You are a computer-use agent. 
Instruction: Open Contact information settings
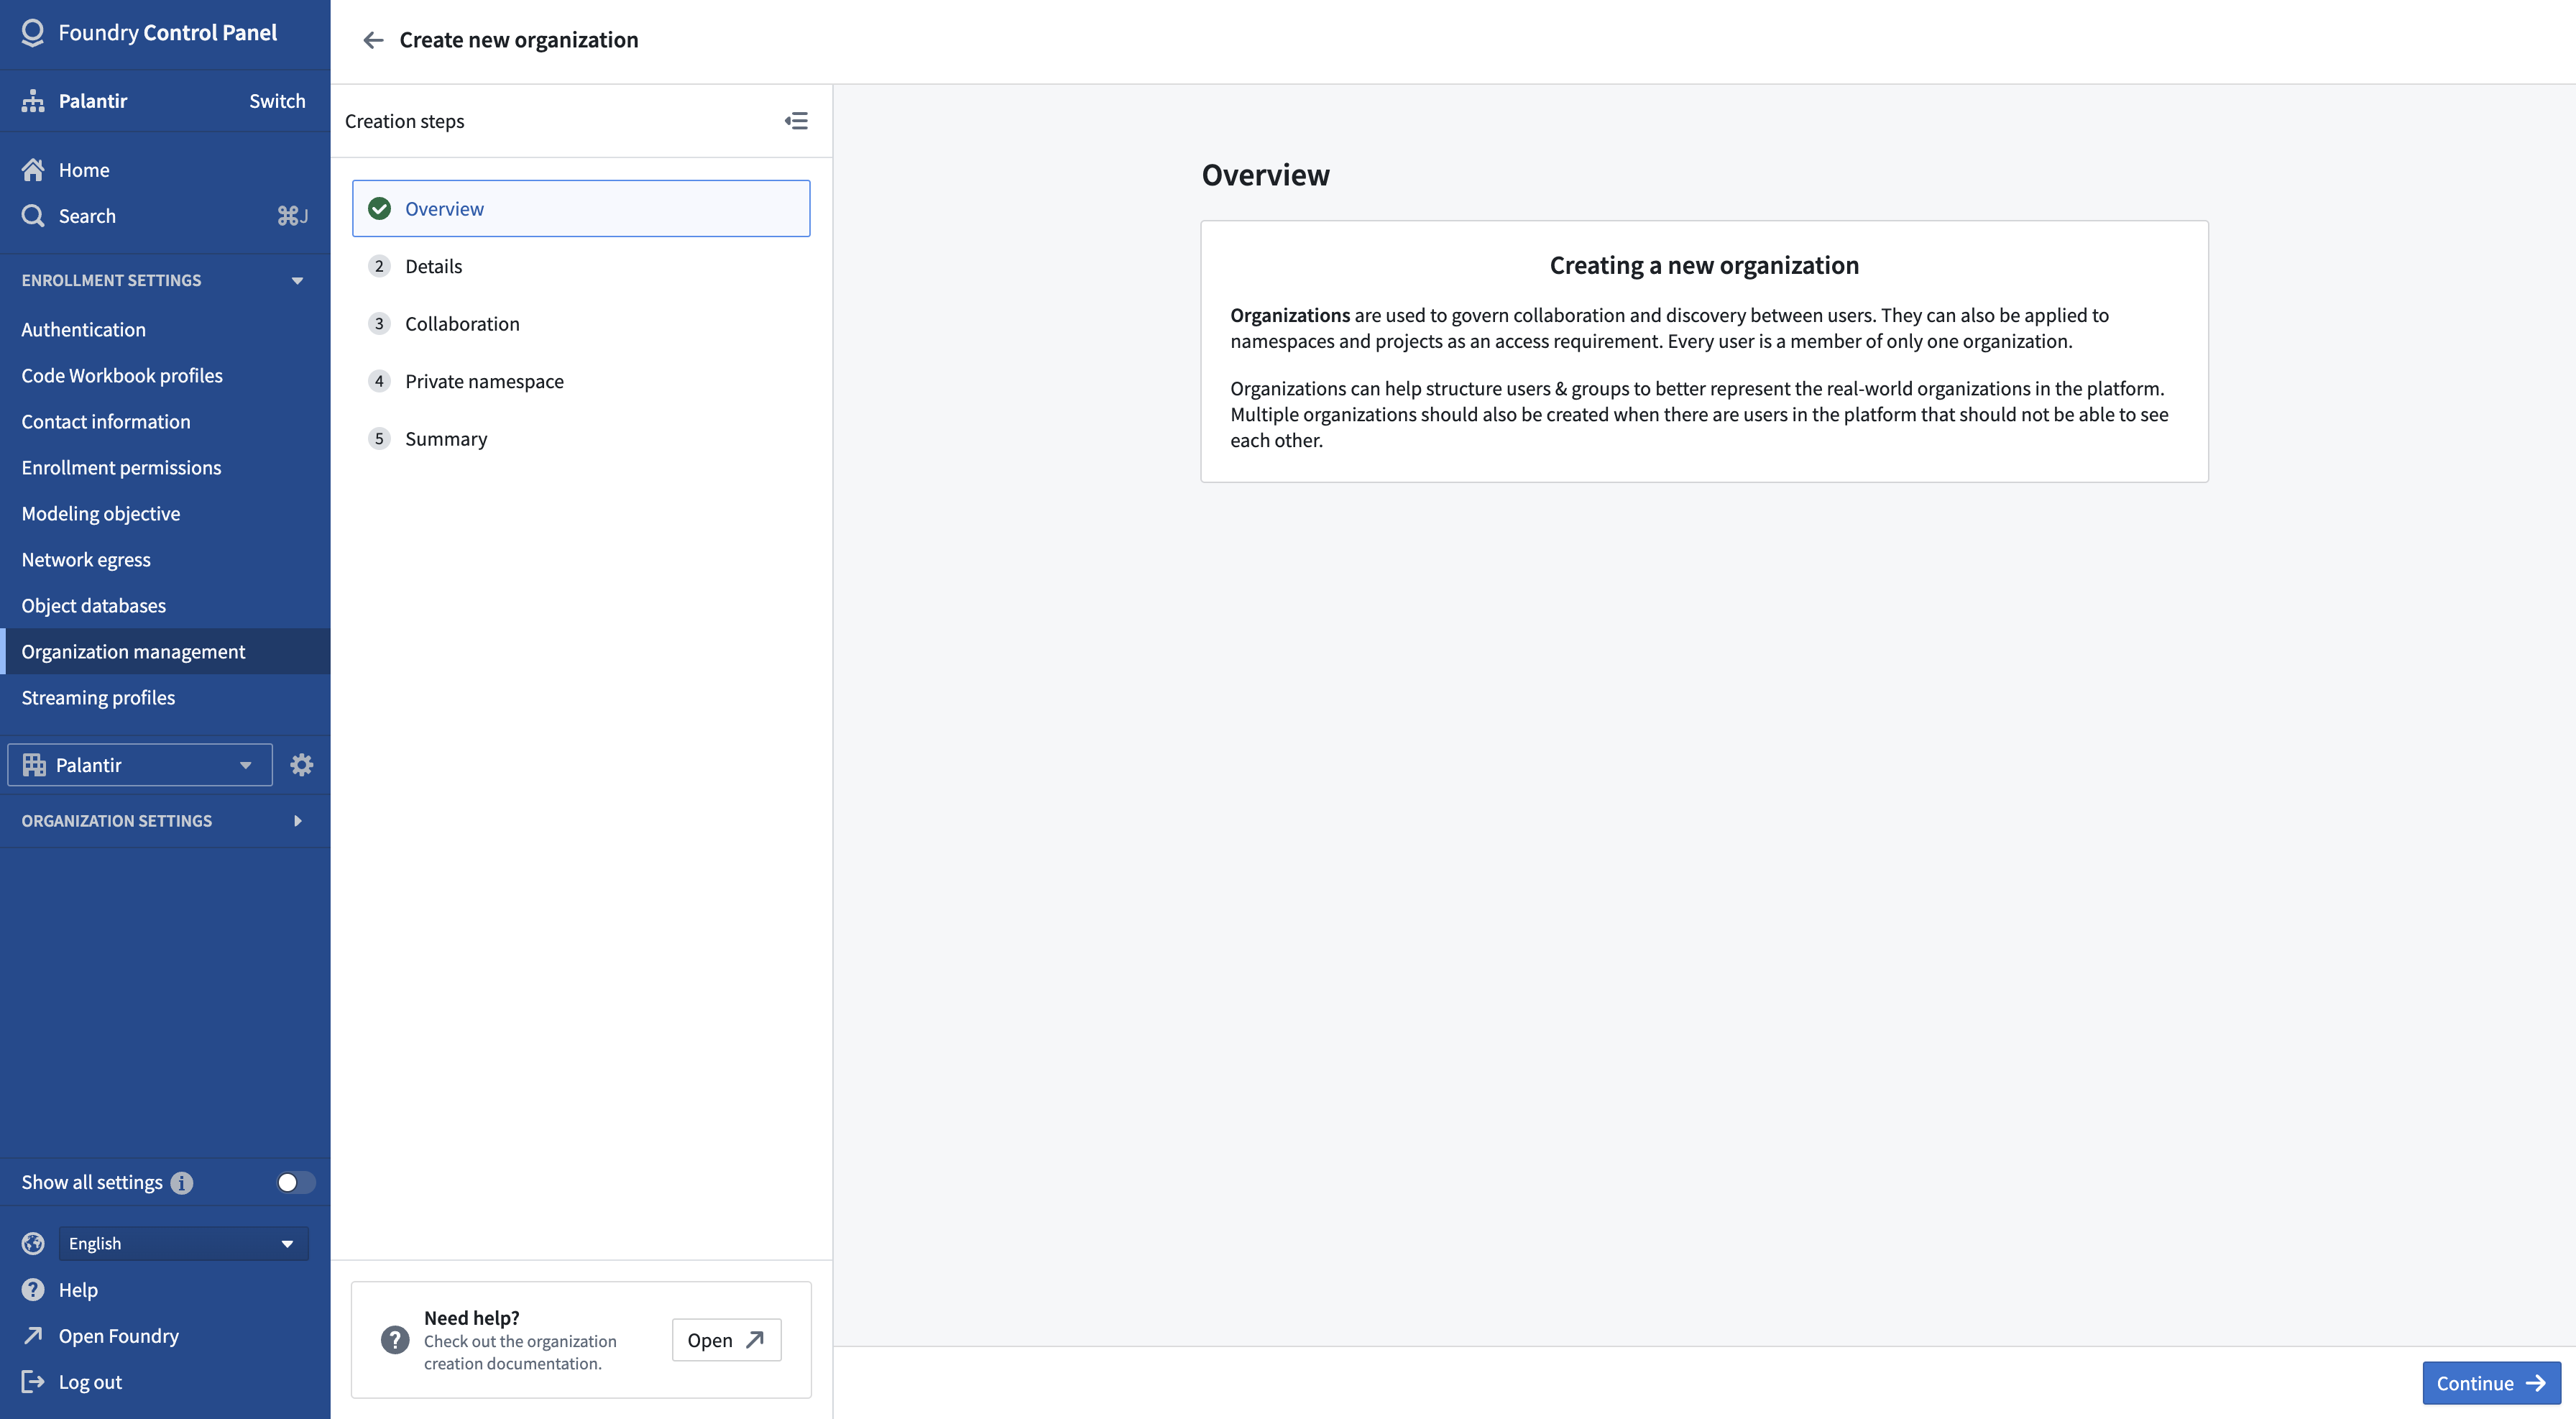165,422
